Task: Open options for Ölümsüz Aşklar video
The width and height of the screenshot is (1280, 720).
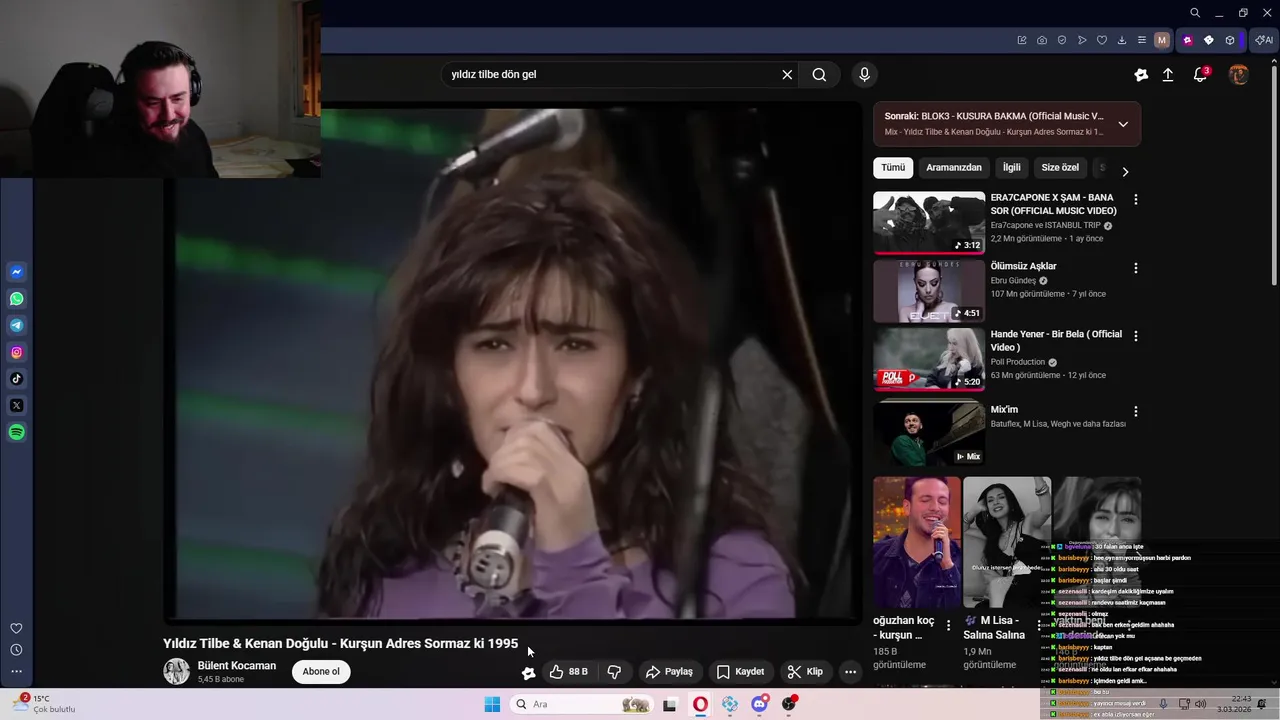Action: [1135, 268]
